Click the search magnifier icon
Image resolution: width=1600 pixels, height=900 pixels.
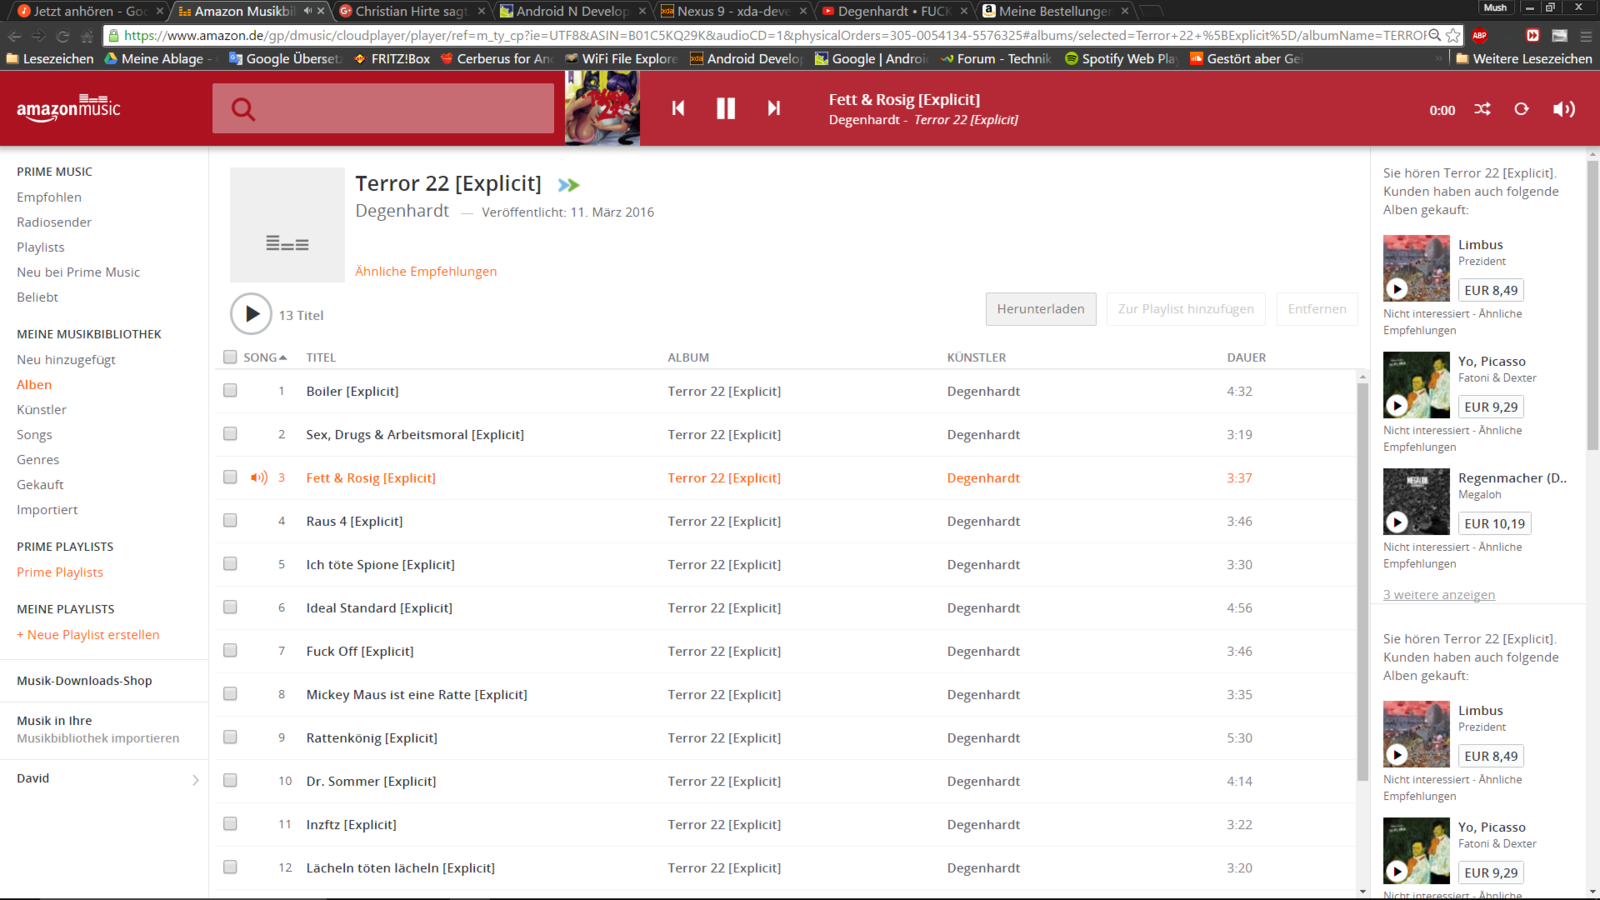click(243, 109)
